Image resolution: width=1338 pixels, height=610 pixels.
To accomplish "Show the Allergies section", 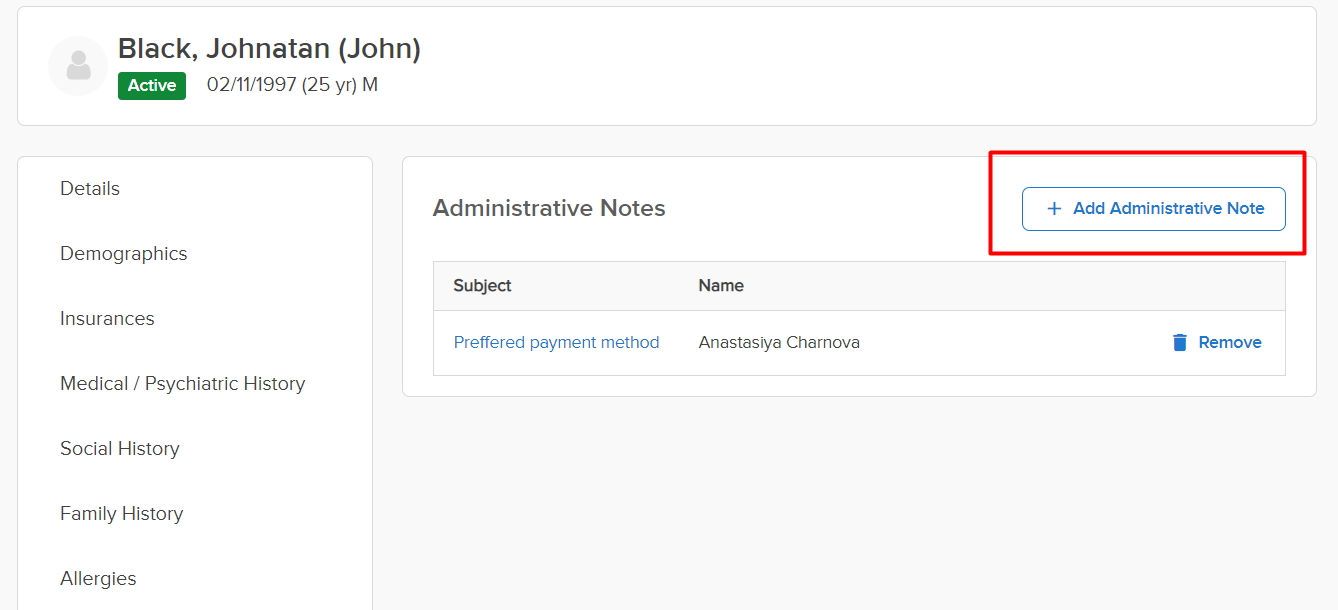I will coord(98,579).
